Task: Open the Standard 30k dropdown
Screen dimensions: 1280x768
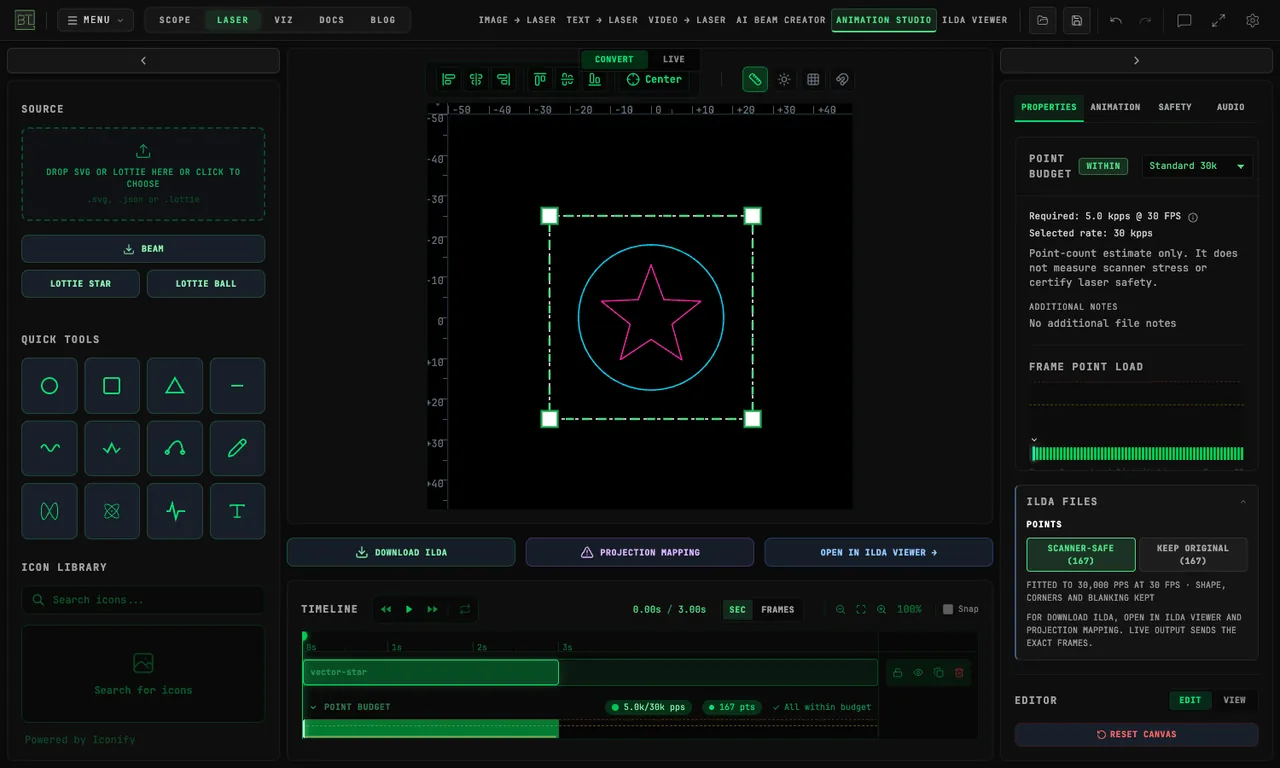Action: (x=1197, y=166)
